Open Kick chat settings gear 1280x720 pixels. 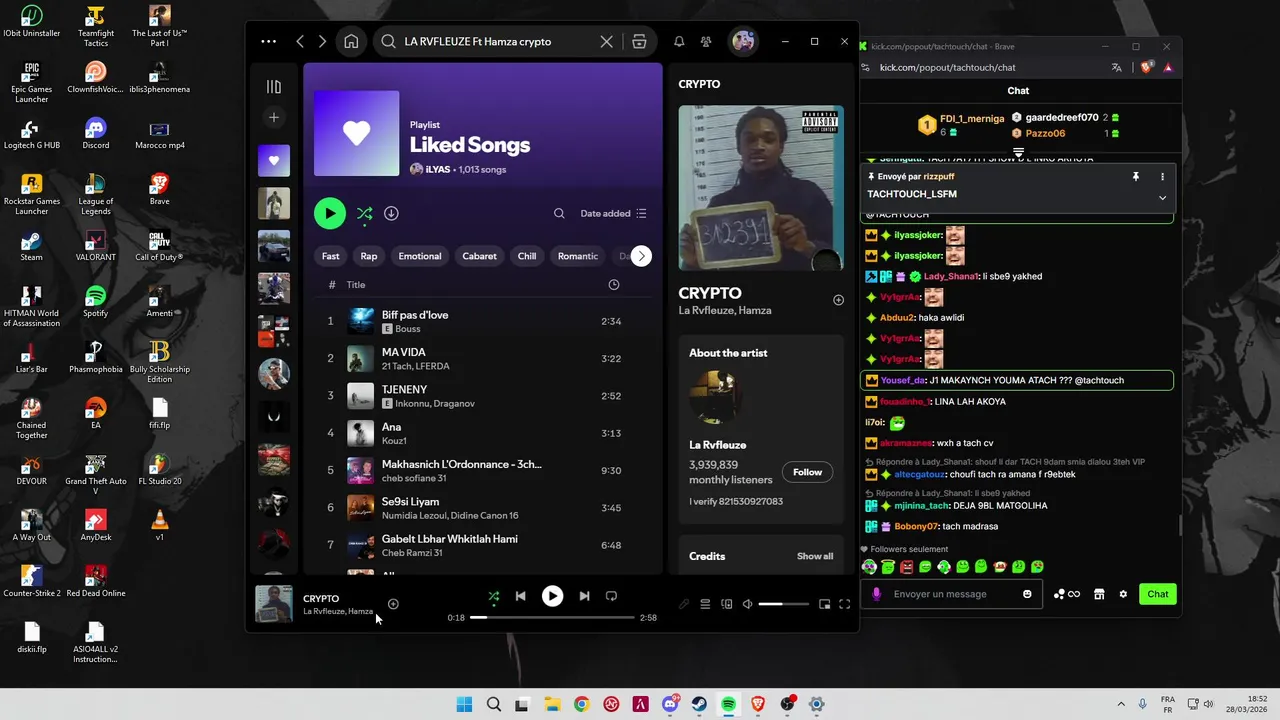point(1123,594)
